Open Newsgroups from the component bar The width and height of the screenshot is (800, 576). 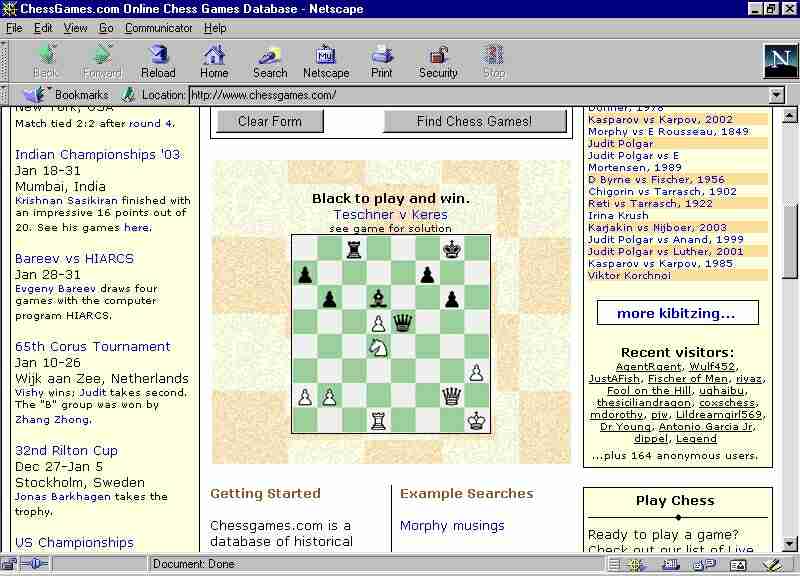(x=704, y=564)
